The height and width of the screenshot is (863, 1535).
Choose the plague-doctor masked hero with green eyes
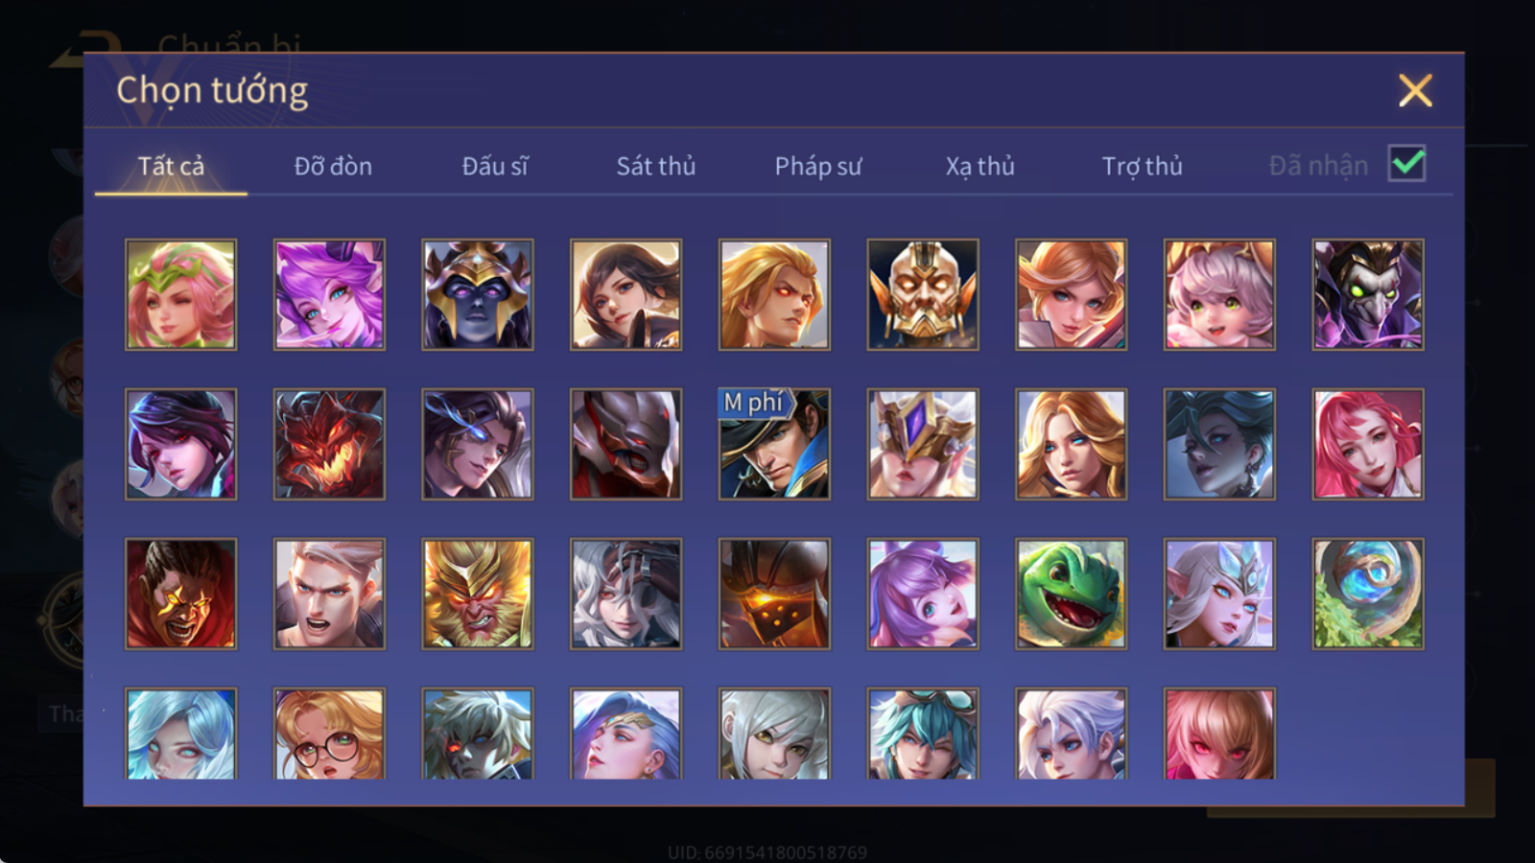coord(1368,294)
